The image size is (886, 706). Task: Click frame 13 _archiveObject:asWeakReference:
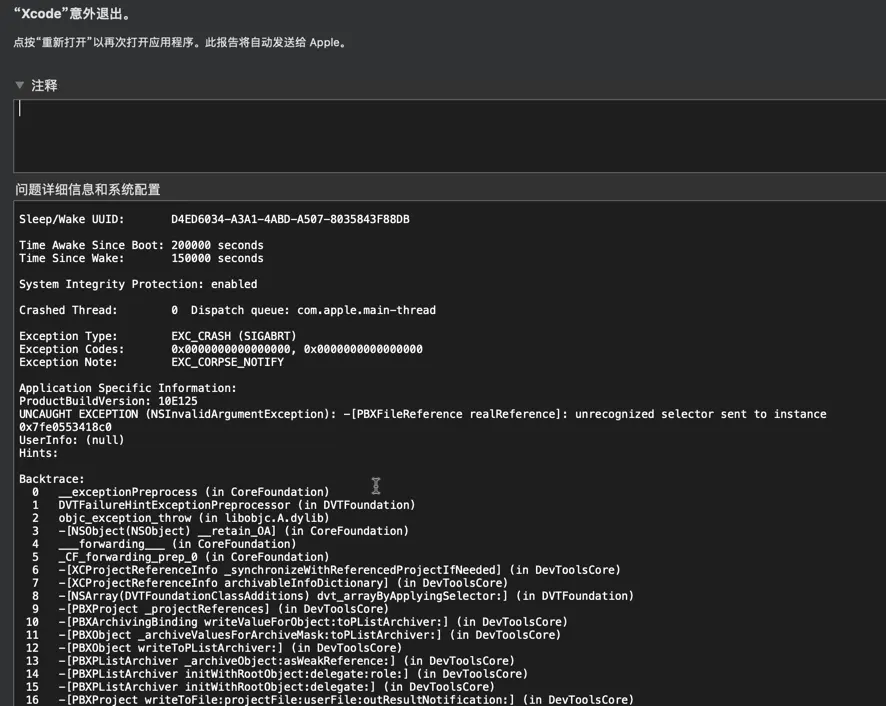pyautogui.click(x=270, y=661)
